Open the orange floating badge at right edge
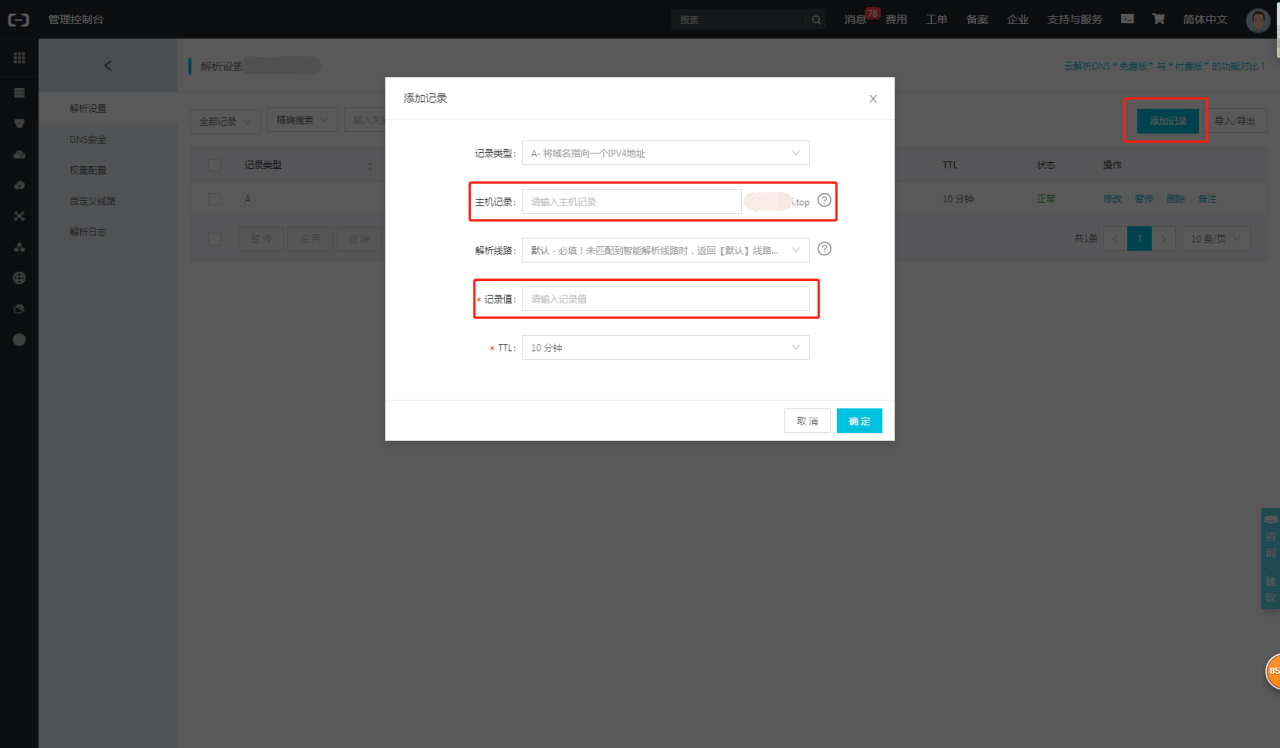Image resolution: width=1280 pixels, height=748 pixels. tap(1273, 672)
